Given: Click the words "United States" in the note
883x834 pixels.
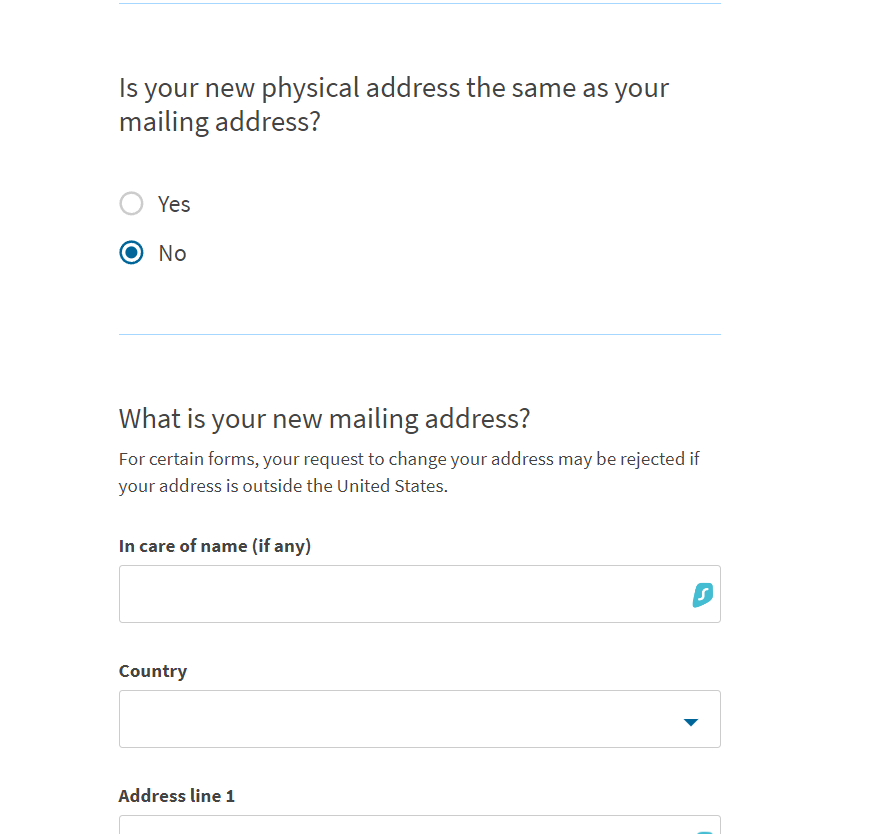Looking at the screenshot, I should tap(391, 485).
